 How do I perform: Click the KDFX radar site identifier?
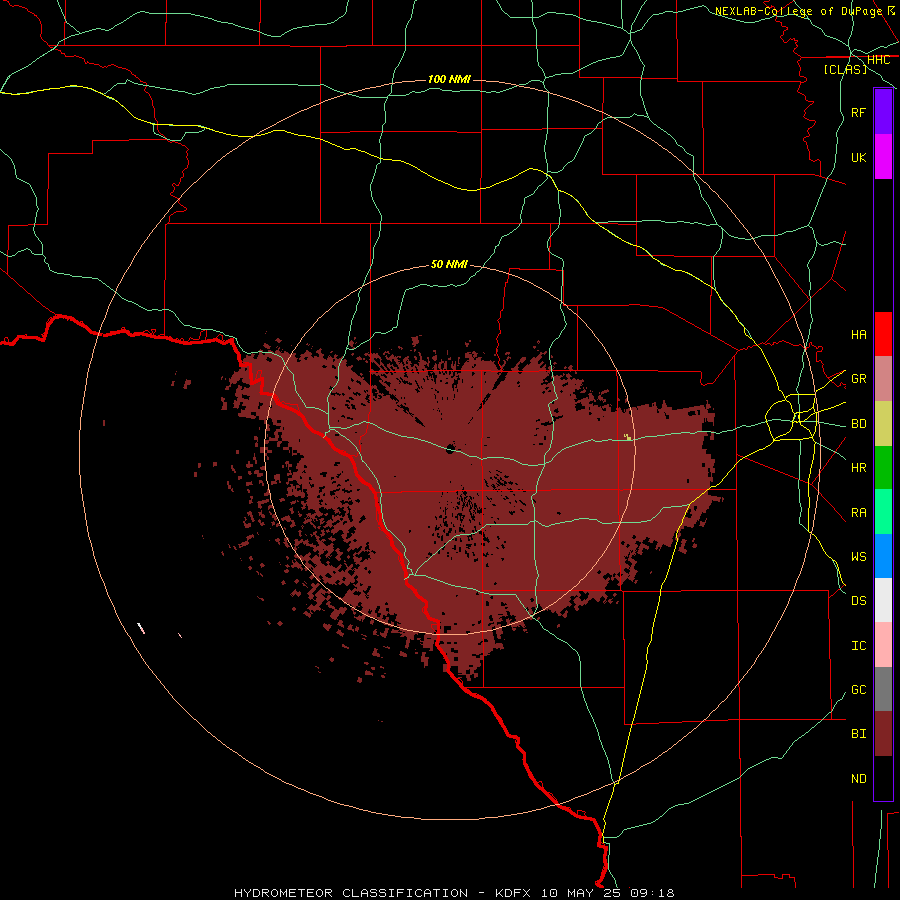click(513, 893)
